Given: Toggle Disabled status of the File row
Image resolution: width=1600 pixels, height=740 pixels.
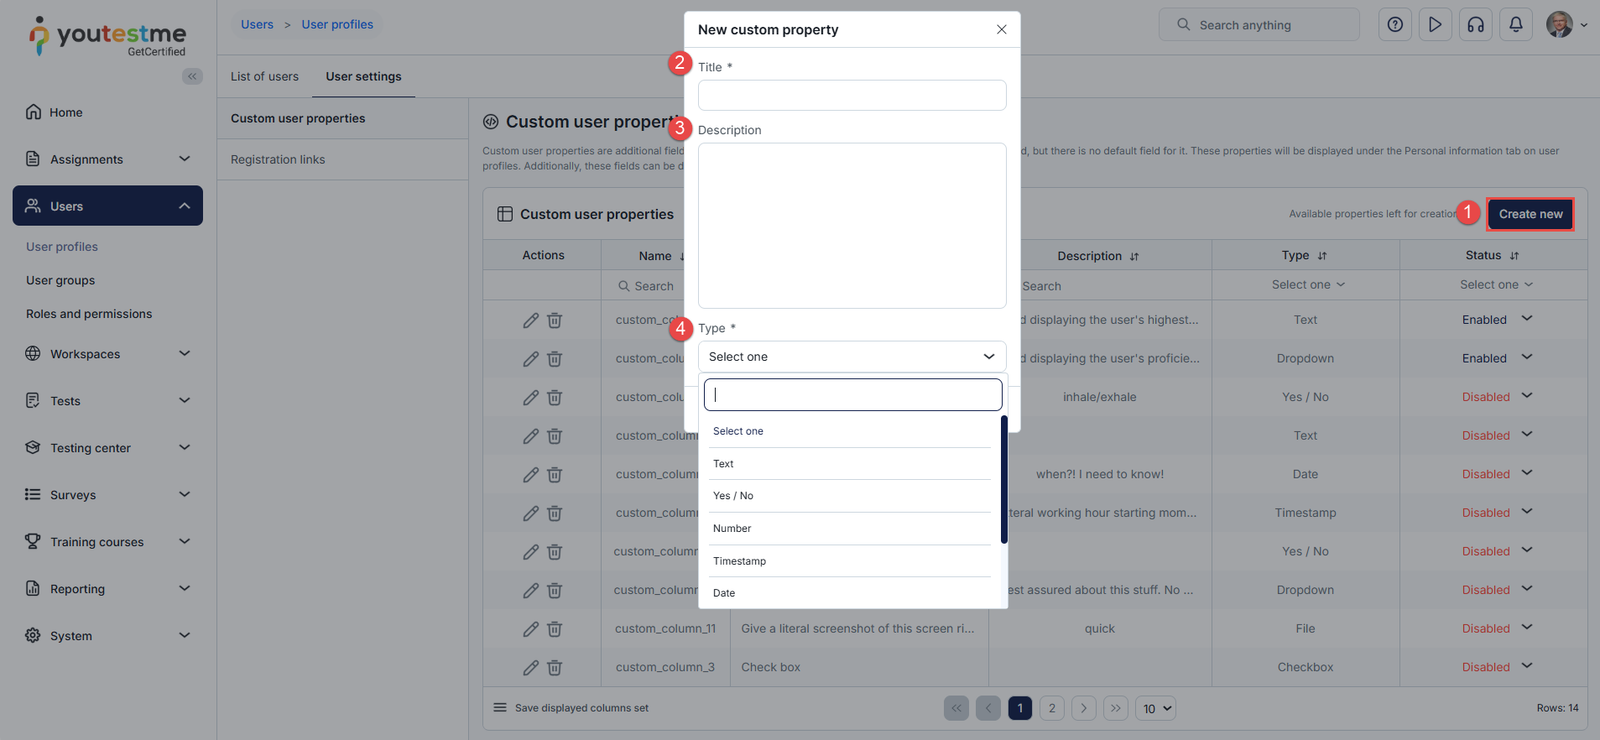Looking at the screenshot, I should coord(1527,628).
